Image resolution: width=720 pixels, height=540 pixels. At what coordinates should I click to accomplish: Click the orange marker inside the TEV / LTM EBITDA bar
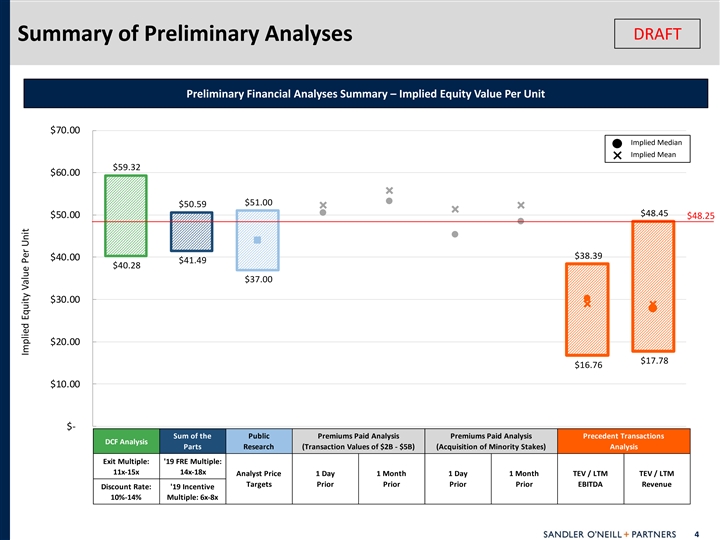[587, 299]
